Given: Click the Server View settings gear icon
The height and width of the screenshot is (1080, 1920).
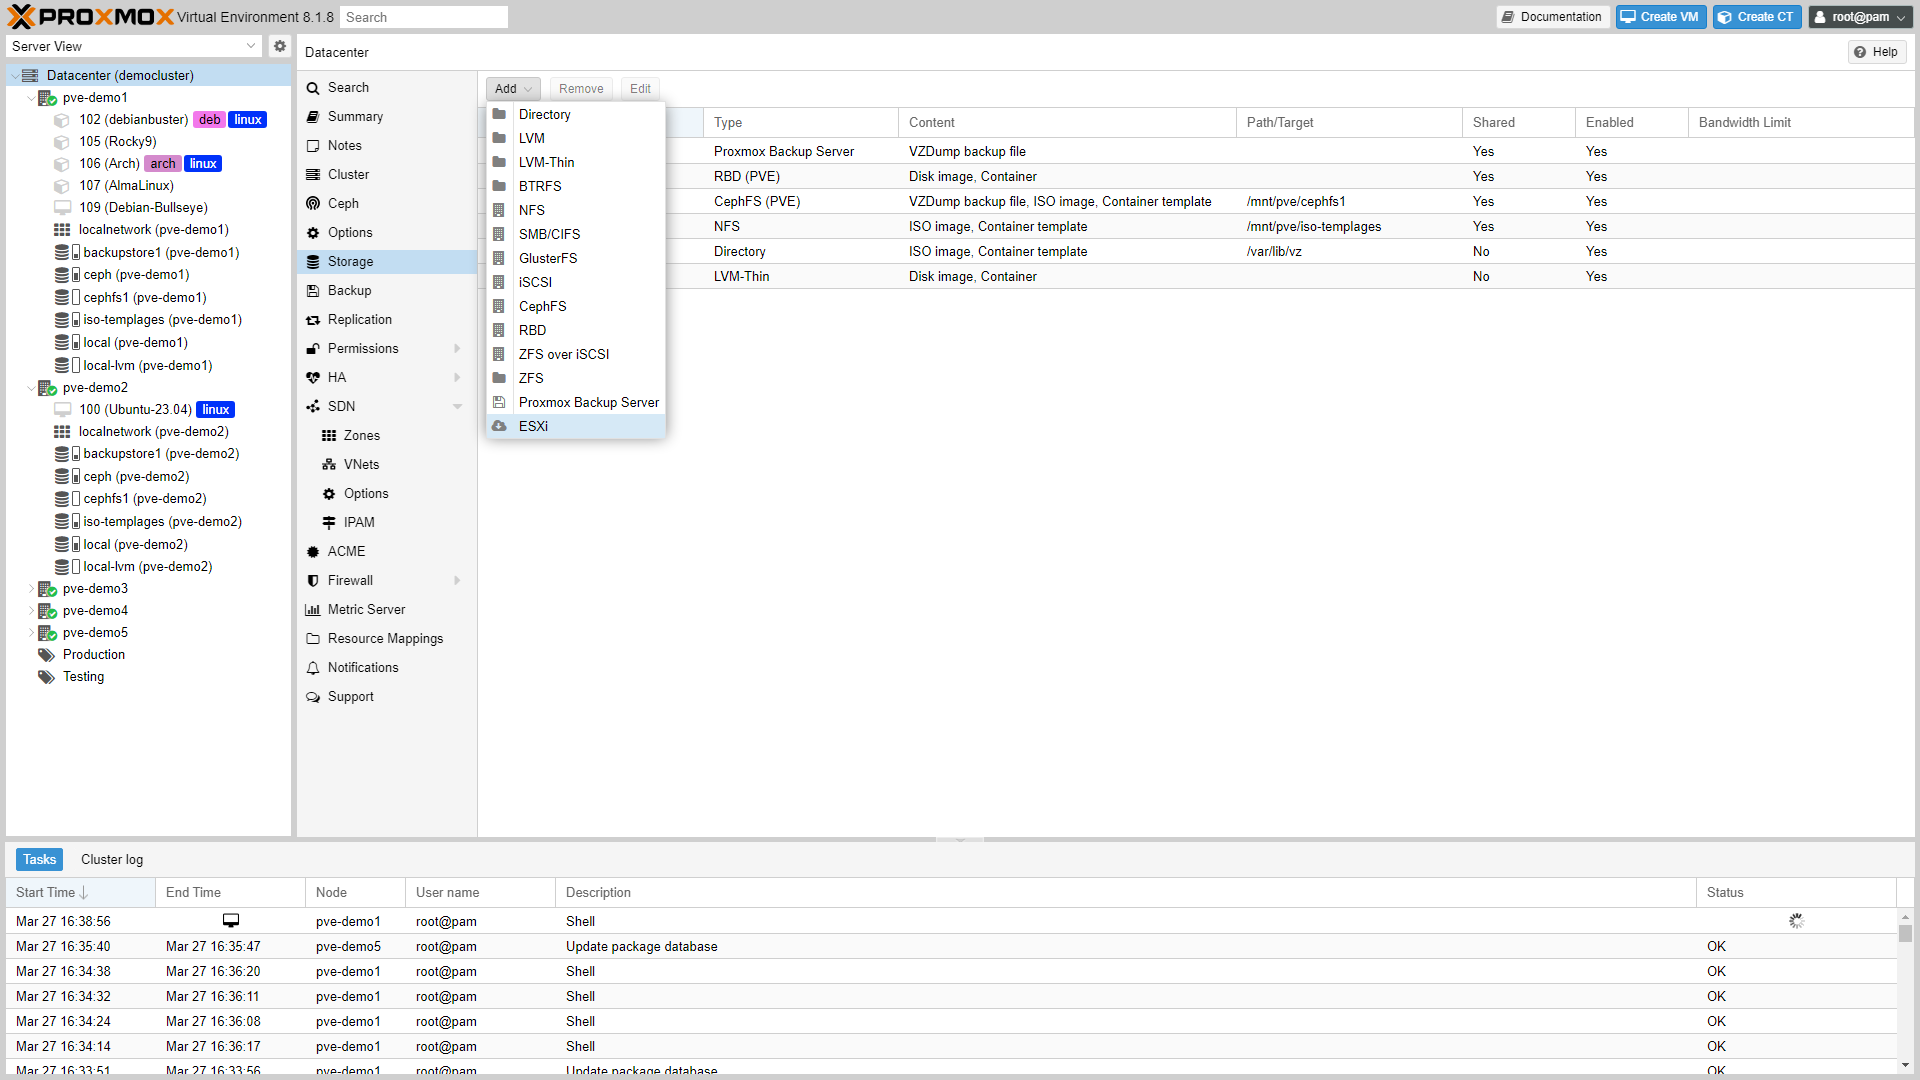Looking at the screenshot, I should point(280,46).
